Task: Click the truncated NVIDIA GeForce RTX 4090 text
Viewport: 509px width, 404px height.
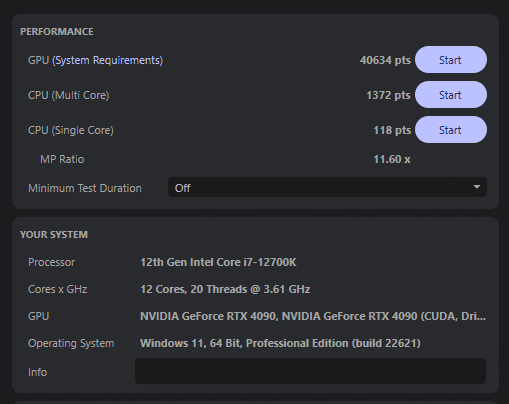Action: 313,316
